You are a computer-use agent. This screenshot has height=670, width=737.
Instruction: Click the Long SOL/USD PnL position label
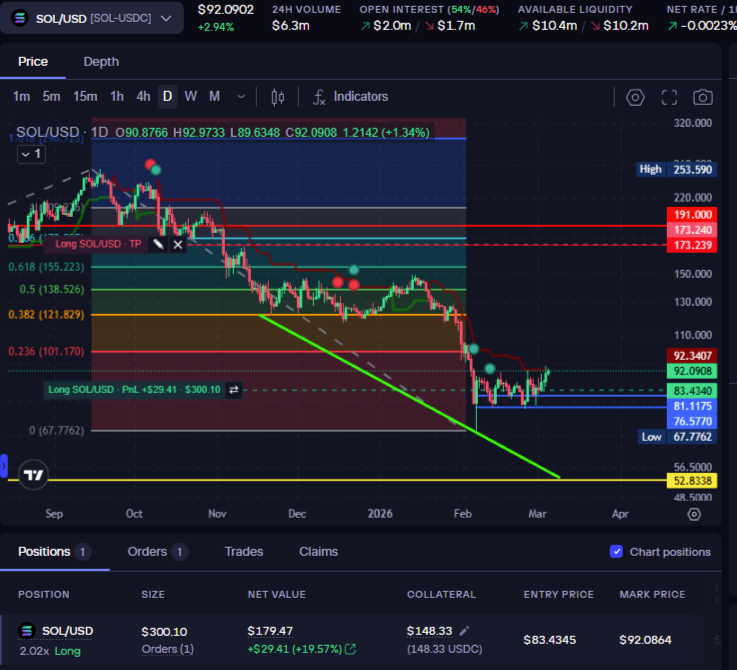click(x=134, y=390)
